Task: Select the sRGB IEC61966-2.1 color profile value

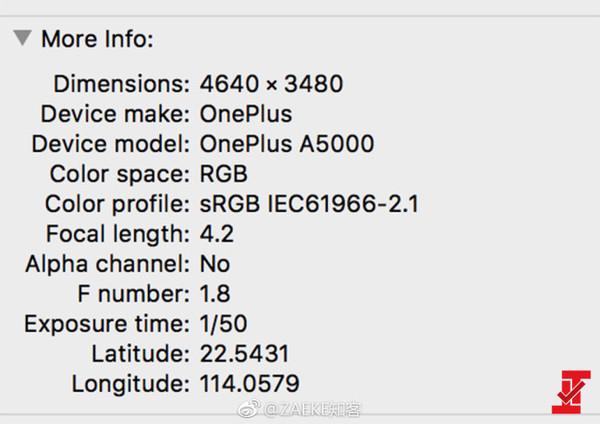Action: (x=309, y=204)
